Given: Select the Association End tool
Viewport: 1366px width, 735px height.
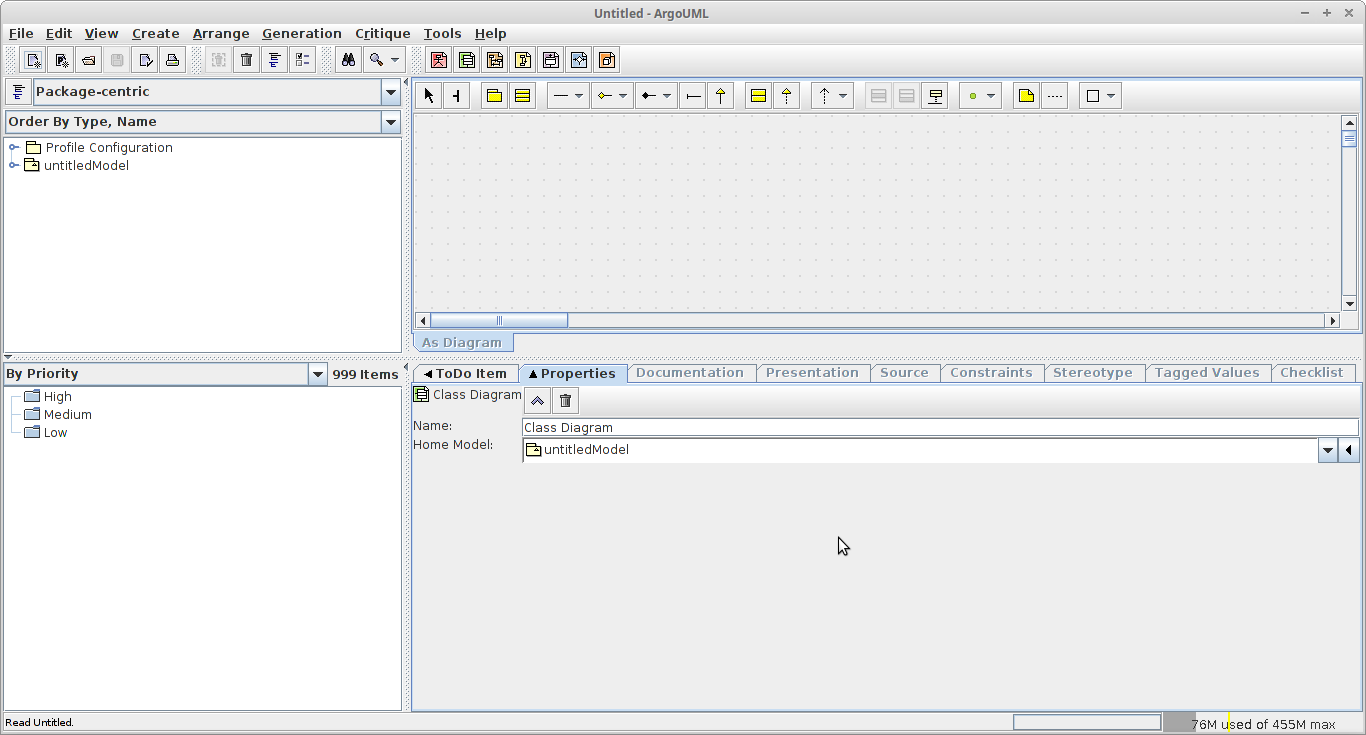Looking at the screenshot, I should pos(693,96).
